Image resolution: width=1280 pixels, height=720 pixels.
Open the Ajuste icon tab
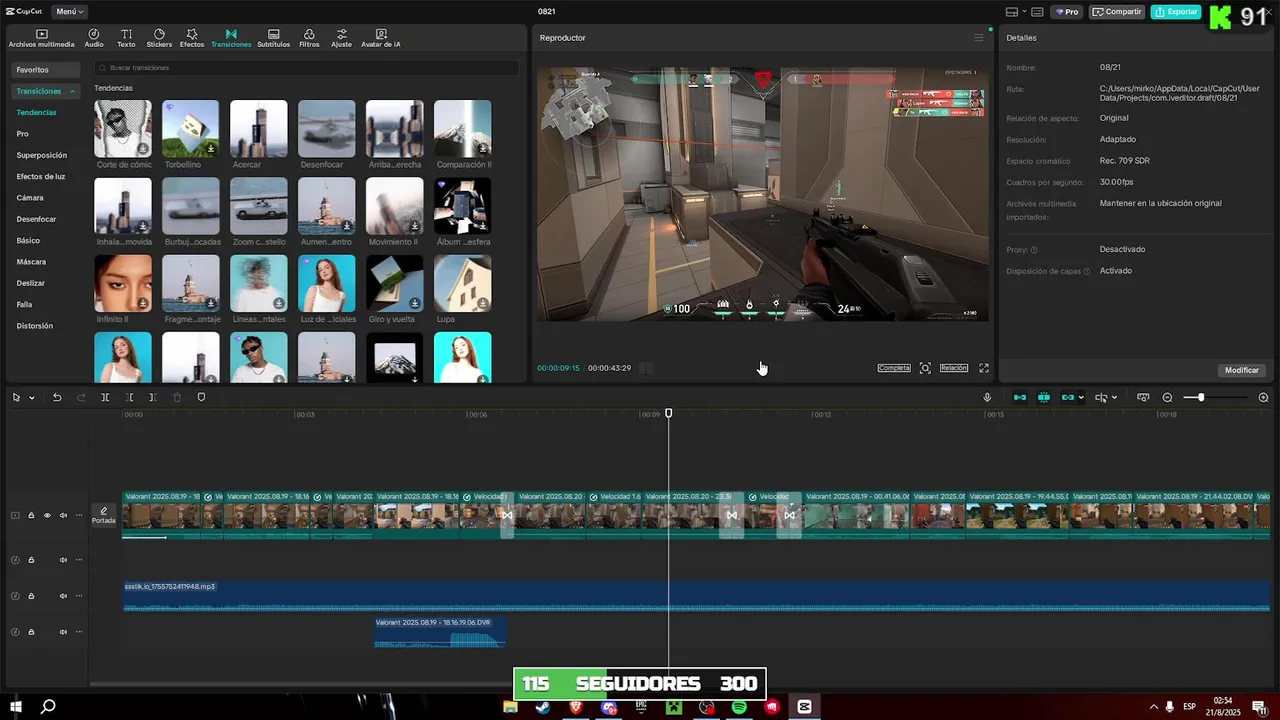(342, 38)
